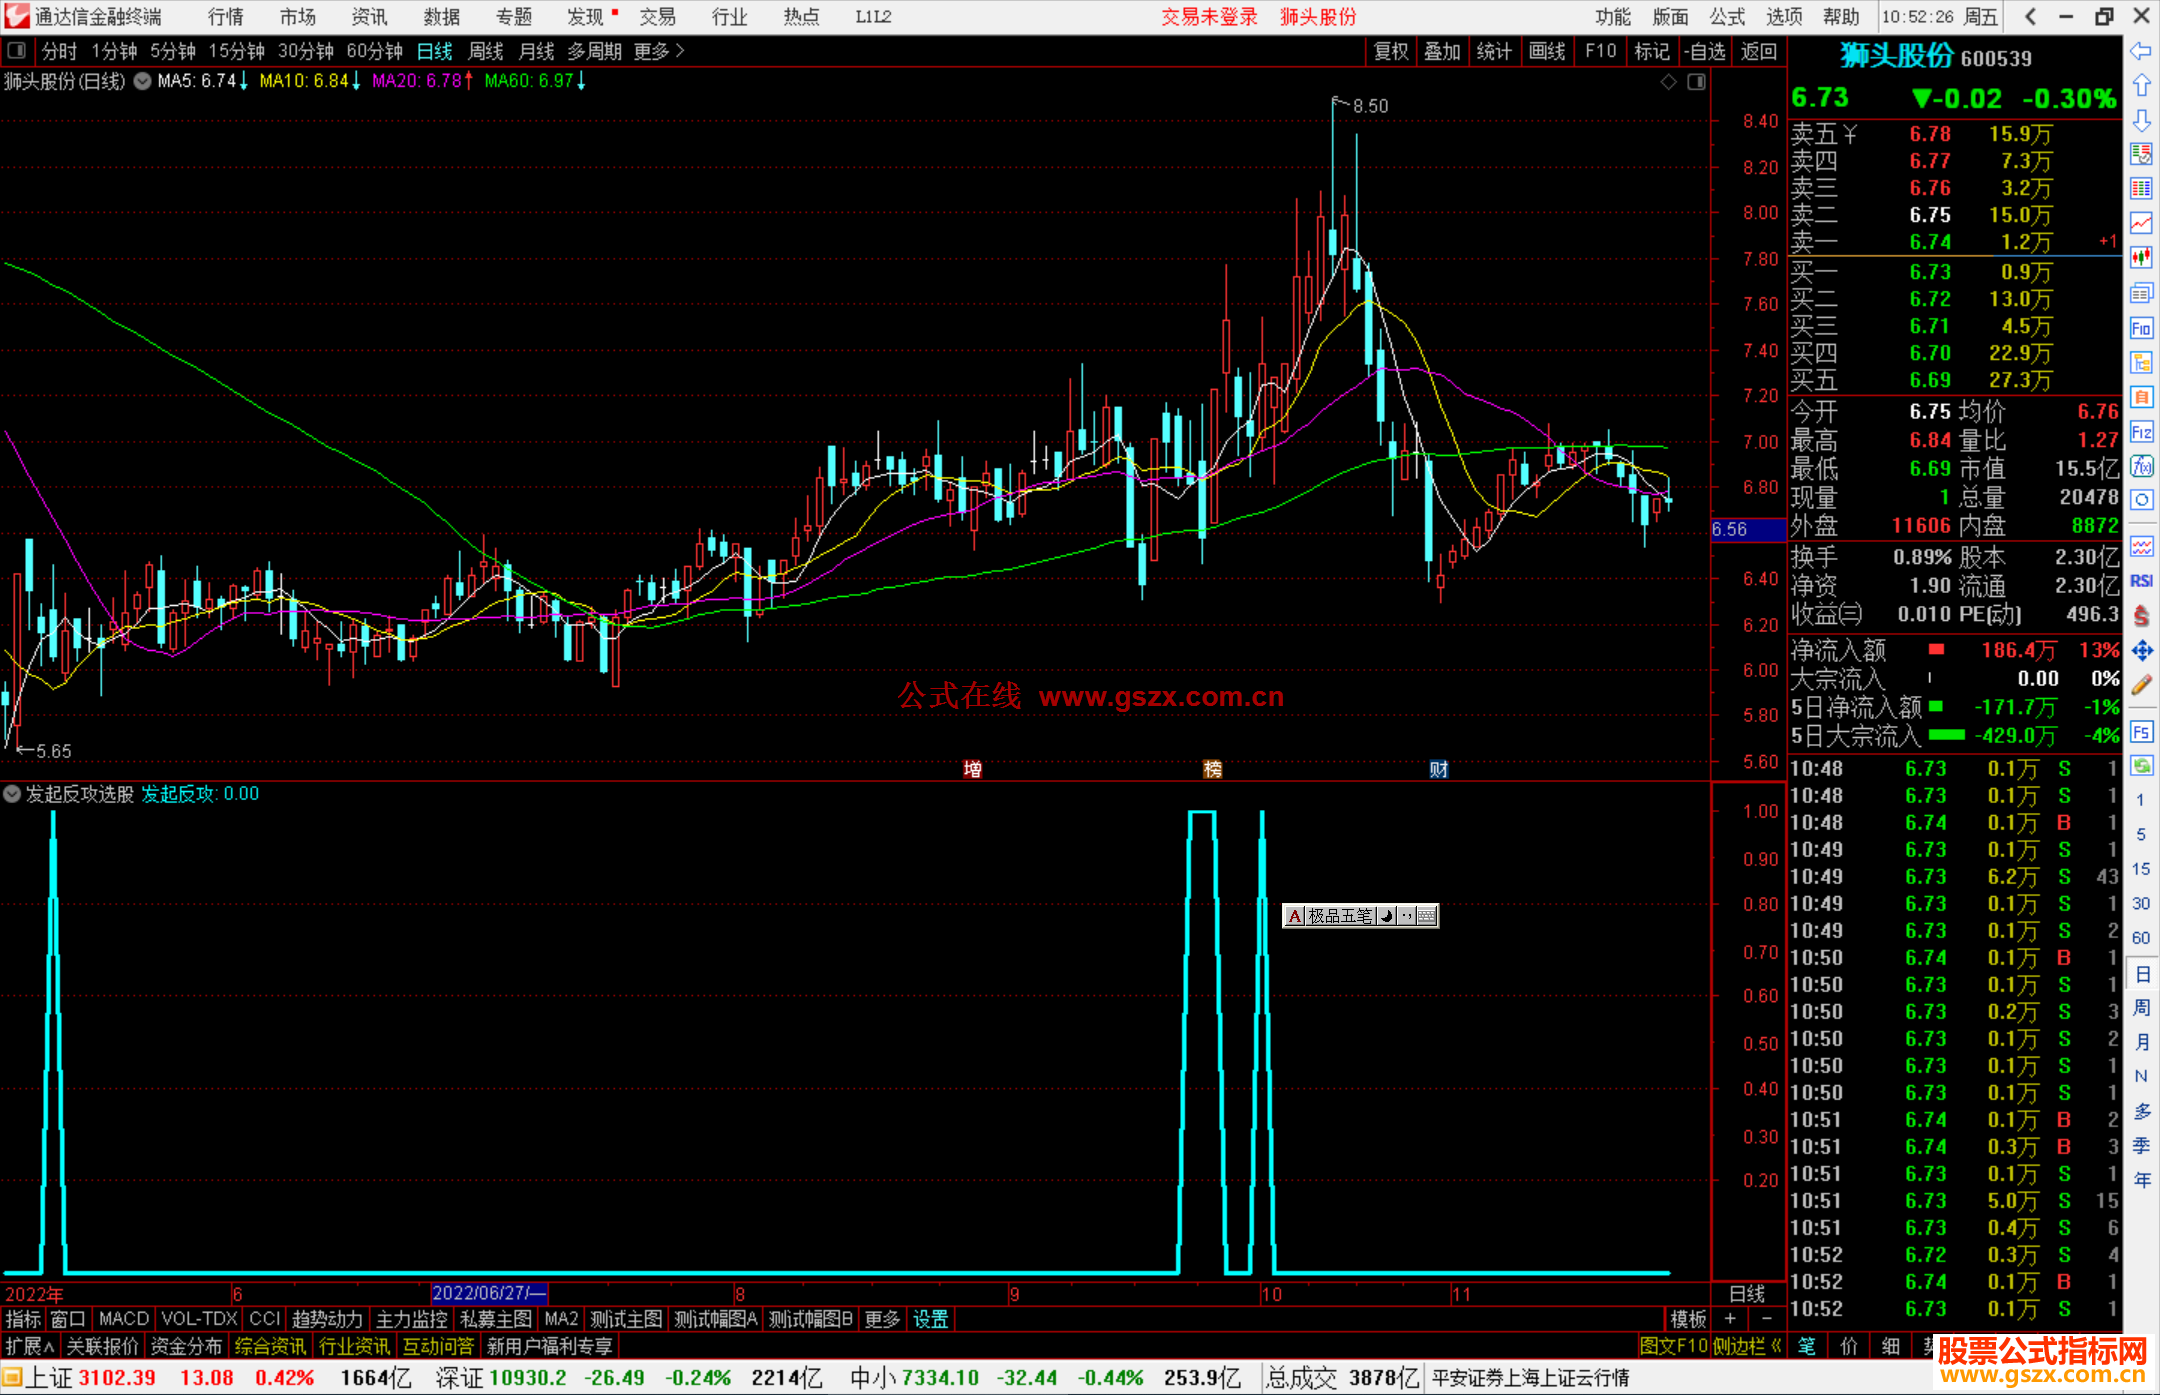Switch to 周 weekly period in sidebar

point(2141,1007)
